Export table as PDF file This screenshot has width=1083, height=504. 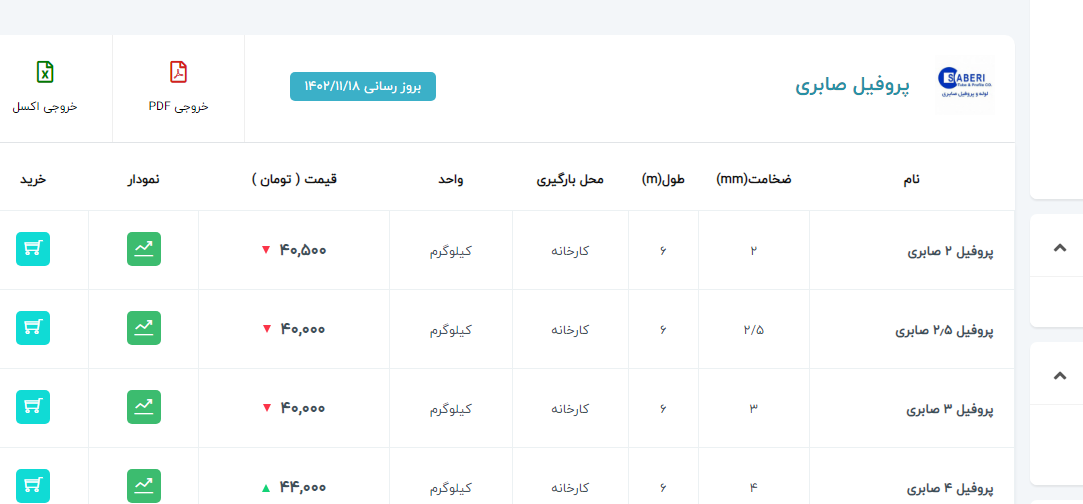click(x=178, y=87)
